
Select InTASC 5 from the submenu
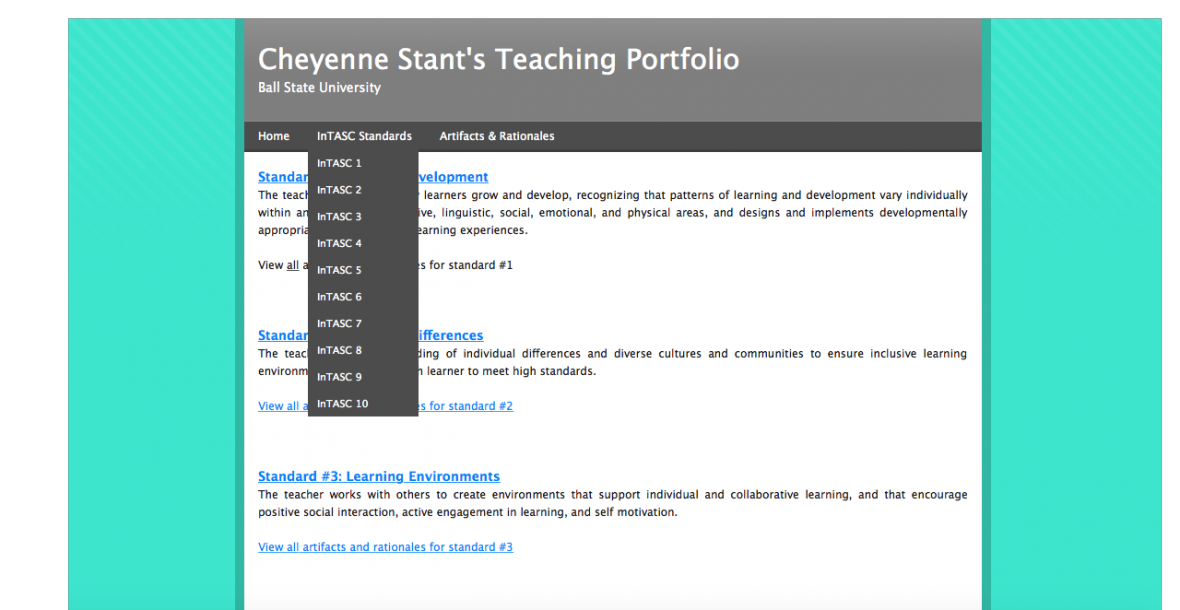tap(340, 270)
